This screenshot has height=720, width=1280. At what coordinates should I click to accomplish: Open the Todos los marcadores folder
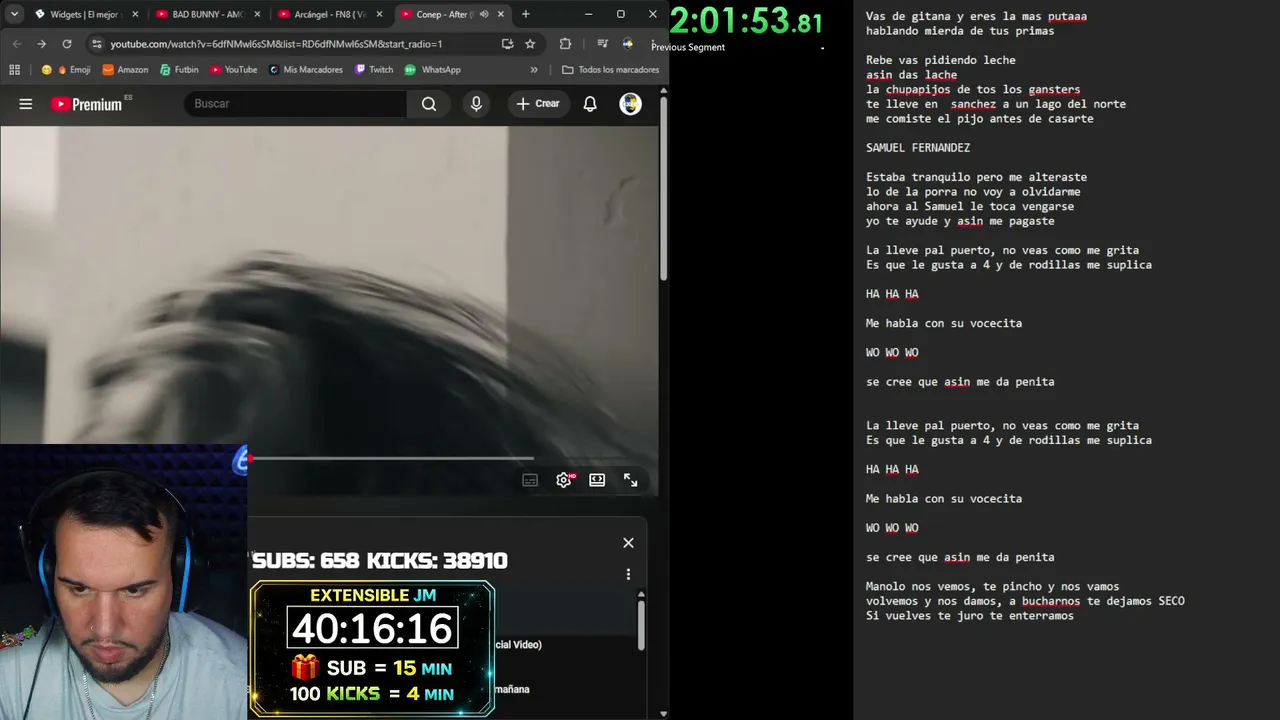click(x=610, y=70)
